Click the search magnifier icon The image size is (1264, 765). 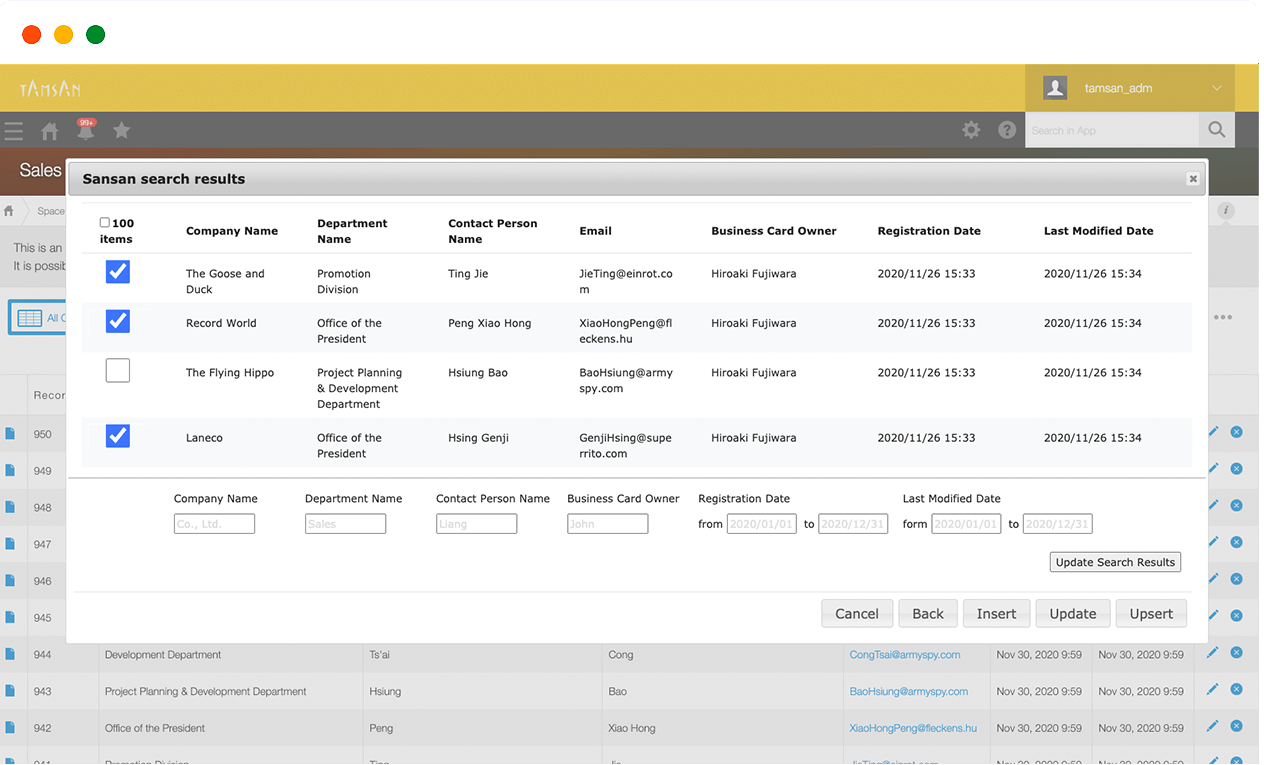click(1216, 130)
